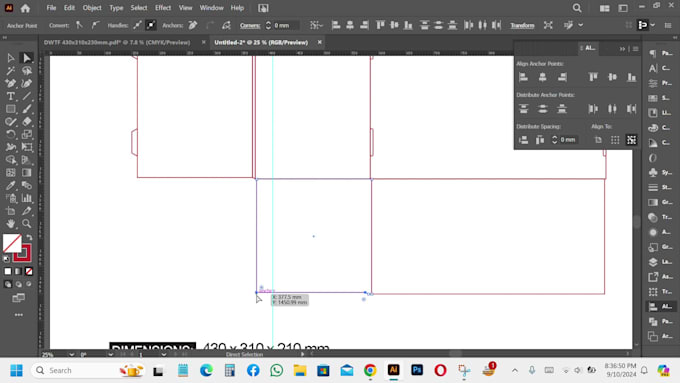Open the zoom level dropdown at 25%
The image size is (680, 383).
[x=71, y=354]
